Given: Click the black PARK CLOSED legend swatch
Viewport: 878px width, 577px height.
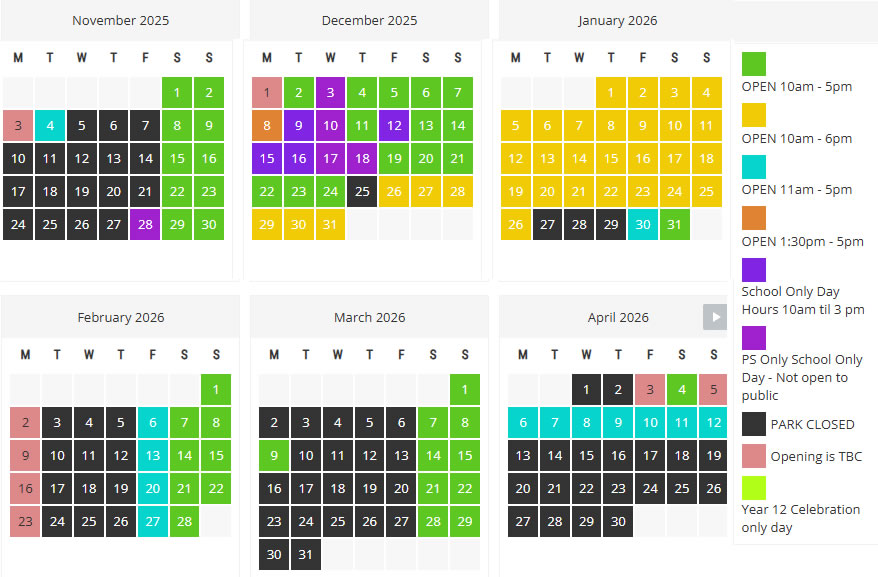Looking at the screenshot, I should pos(754,424).
